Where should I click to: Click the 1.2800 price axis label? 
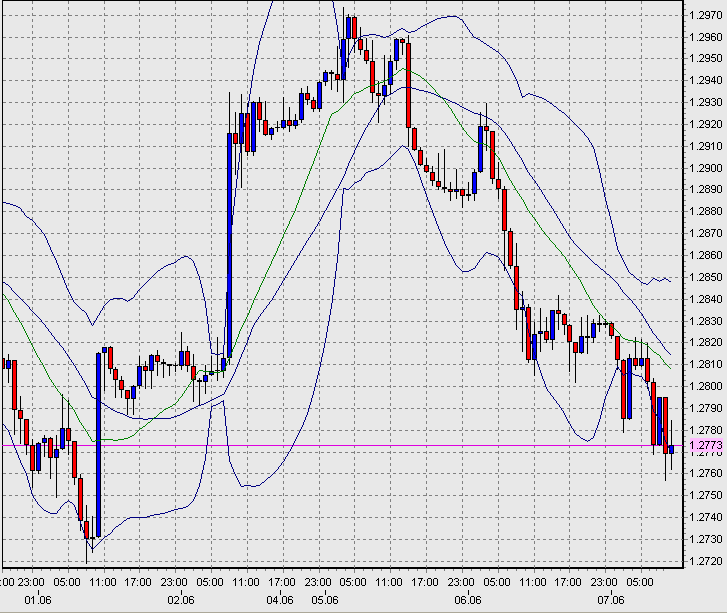(x=706, y=386)
